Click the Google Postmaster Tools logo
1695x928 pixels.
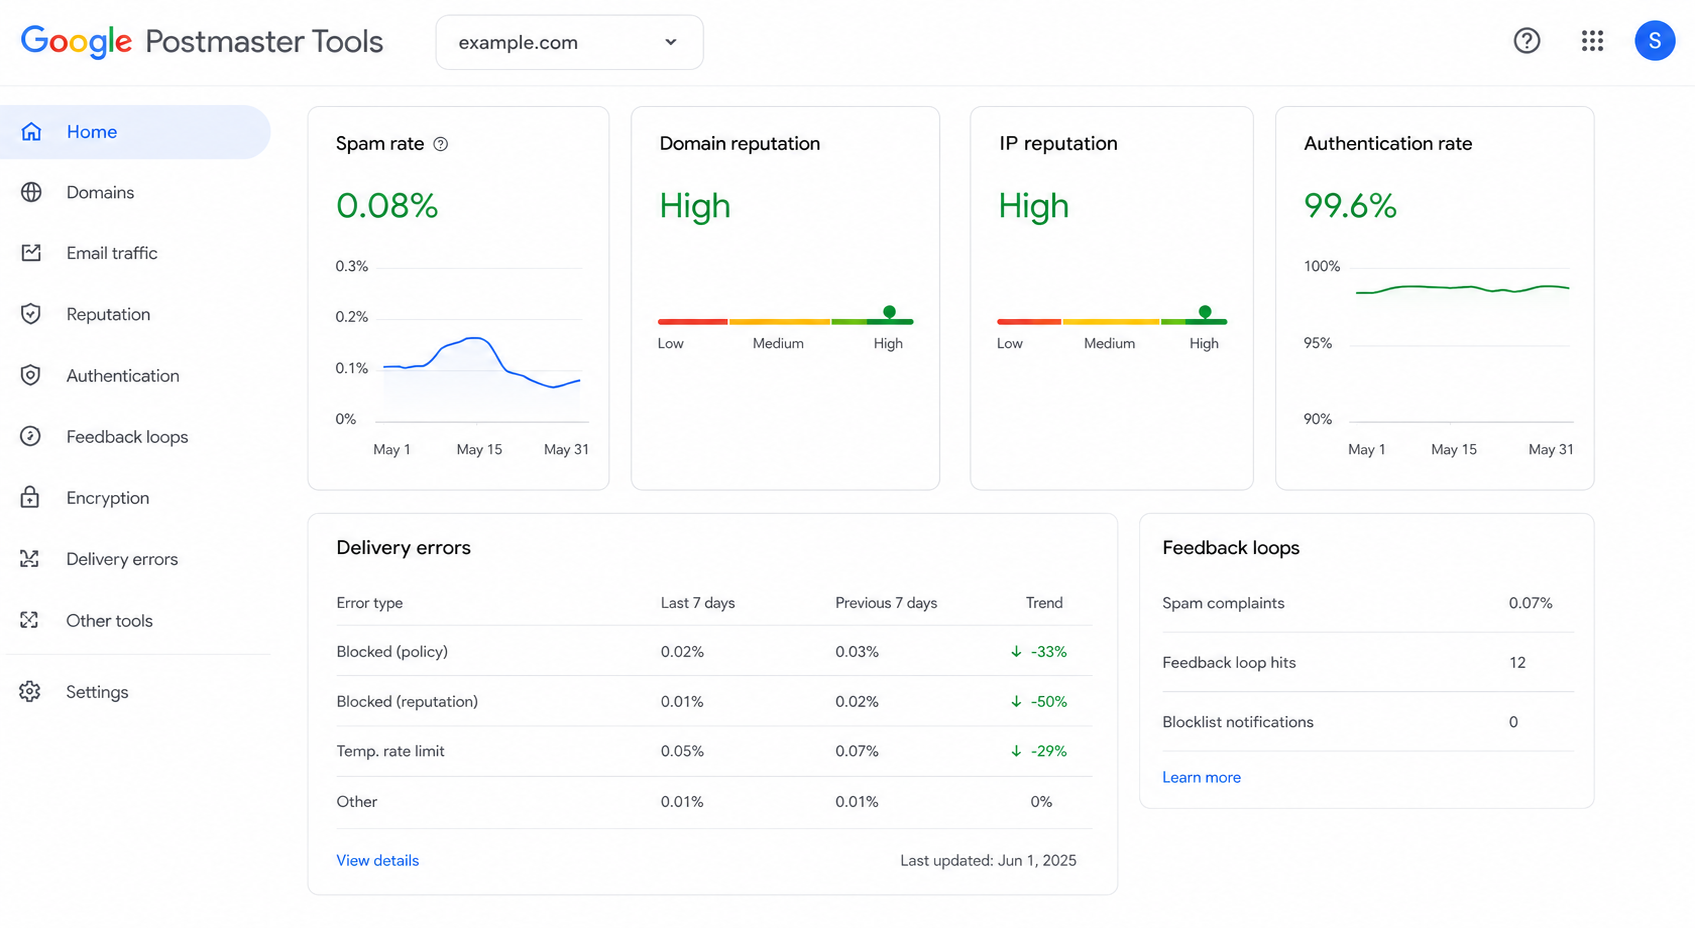coord(202,42)
